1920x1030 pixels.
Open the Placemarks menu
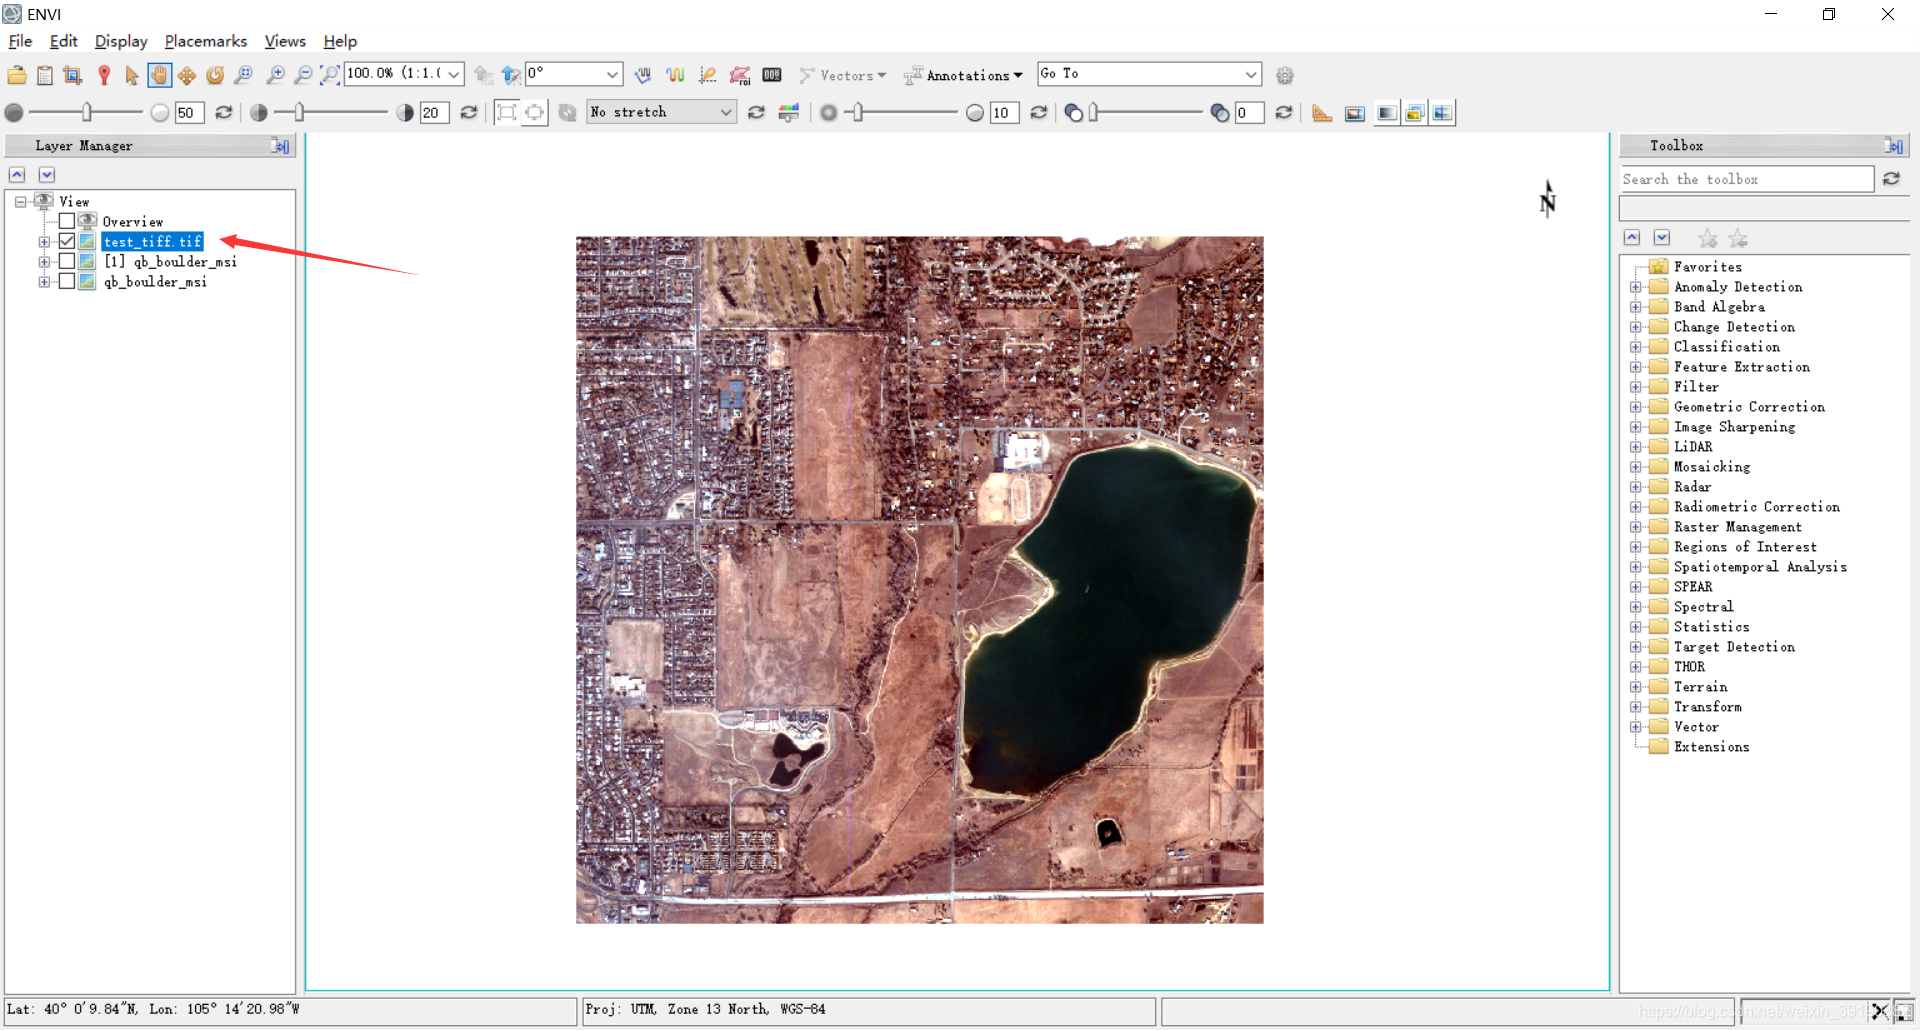[x=206, y=41]
